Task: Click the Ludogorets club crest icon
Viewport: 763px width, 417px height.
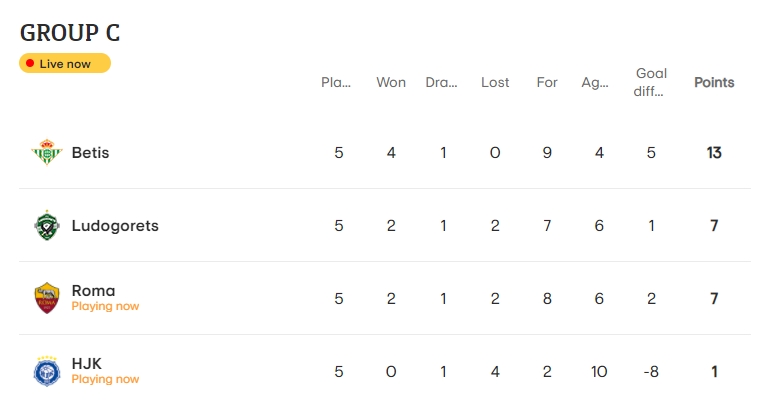Action: coord(47,225)
